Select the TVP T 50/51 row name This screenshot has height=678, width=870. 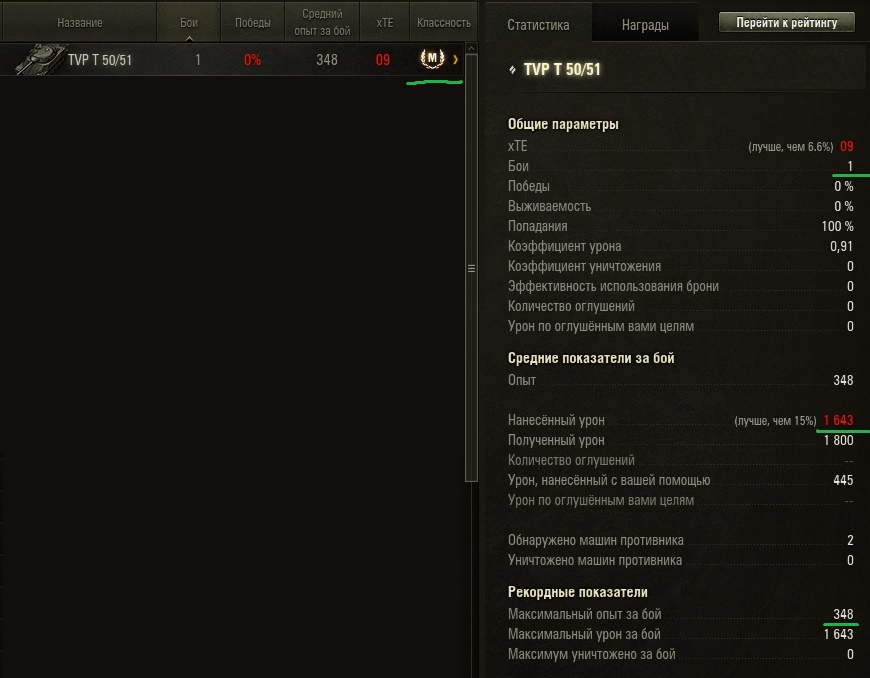pos(100,59)
